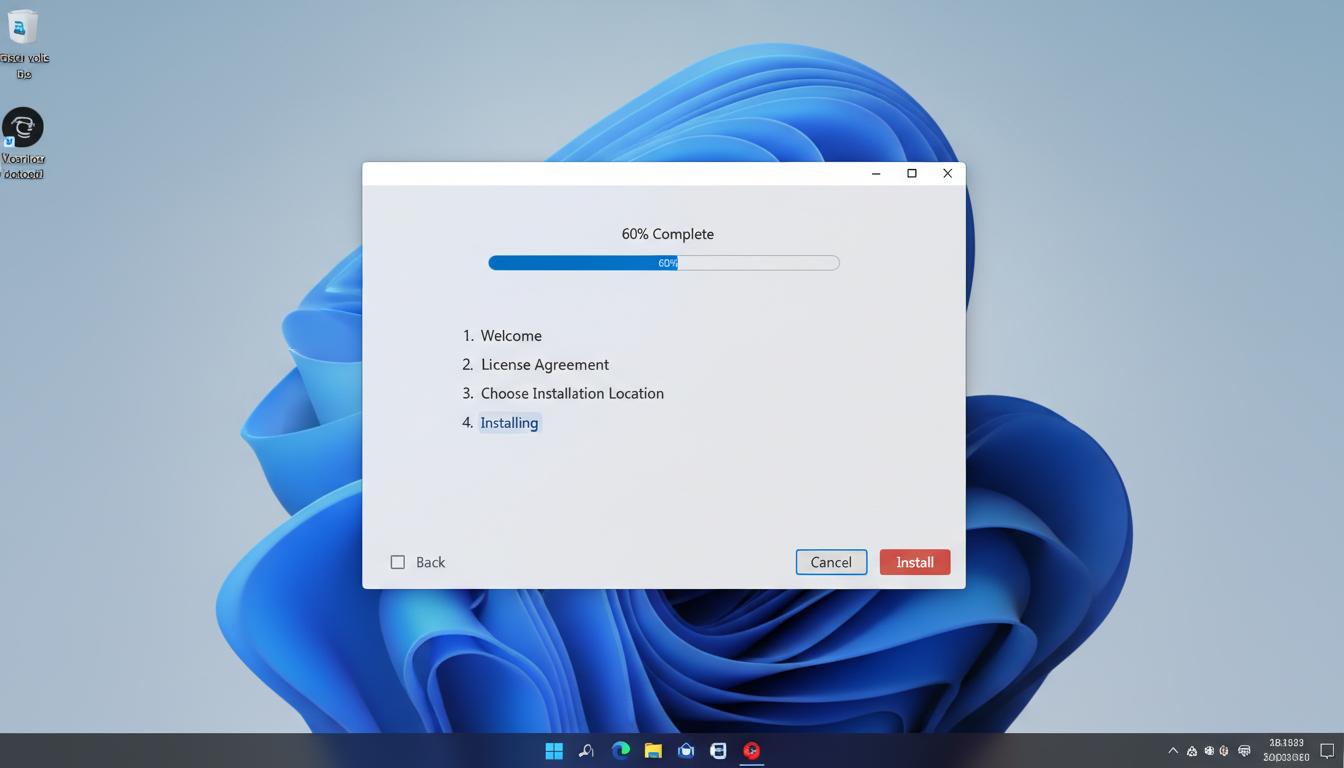1344x768 pixels.
Task: Select the Choose Installation Location step
Action: click(x=572, y=393)
